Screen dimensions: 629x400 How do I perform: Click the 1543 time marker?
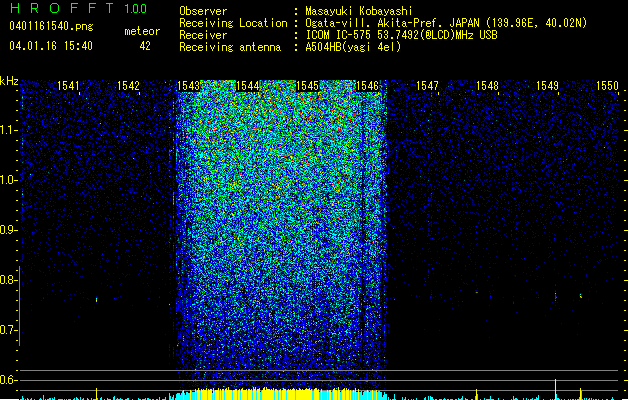[x=188, y=85]
